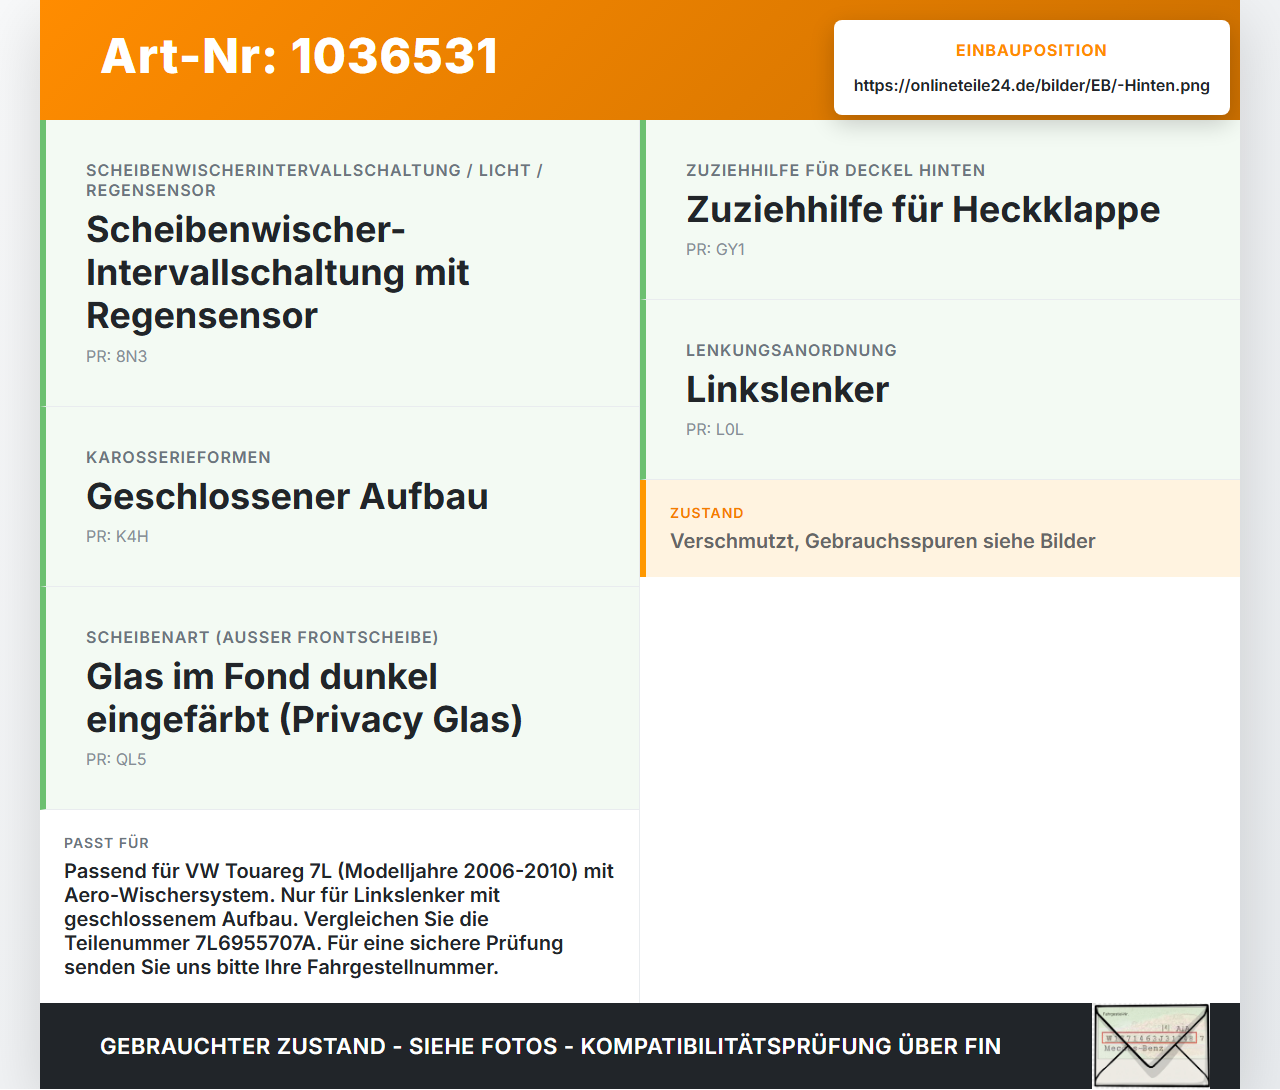Select the Geschlossener Aufbau title

coord(287,496)
